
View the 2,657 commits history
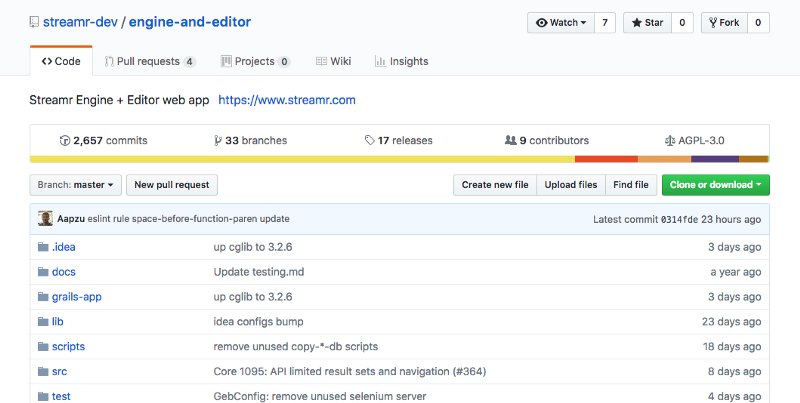(x=104, y=140)
